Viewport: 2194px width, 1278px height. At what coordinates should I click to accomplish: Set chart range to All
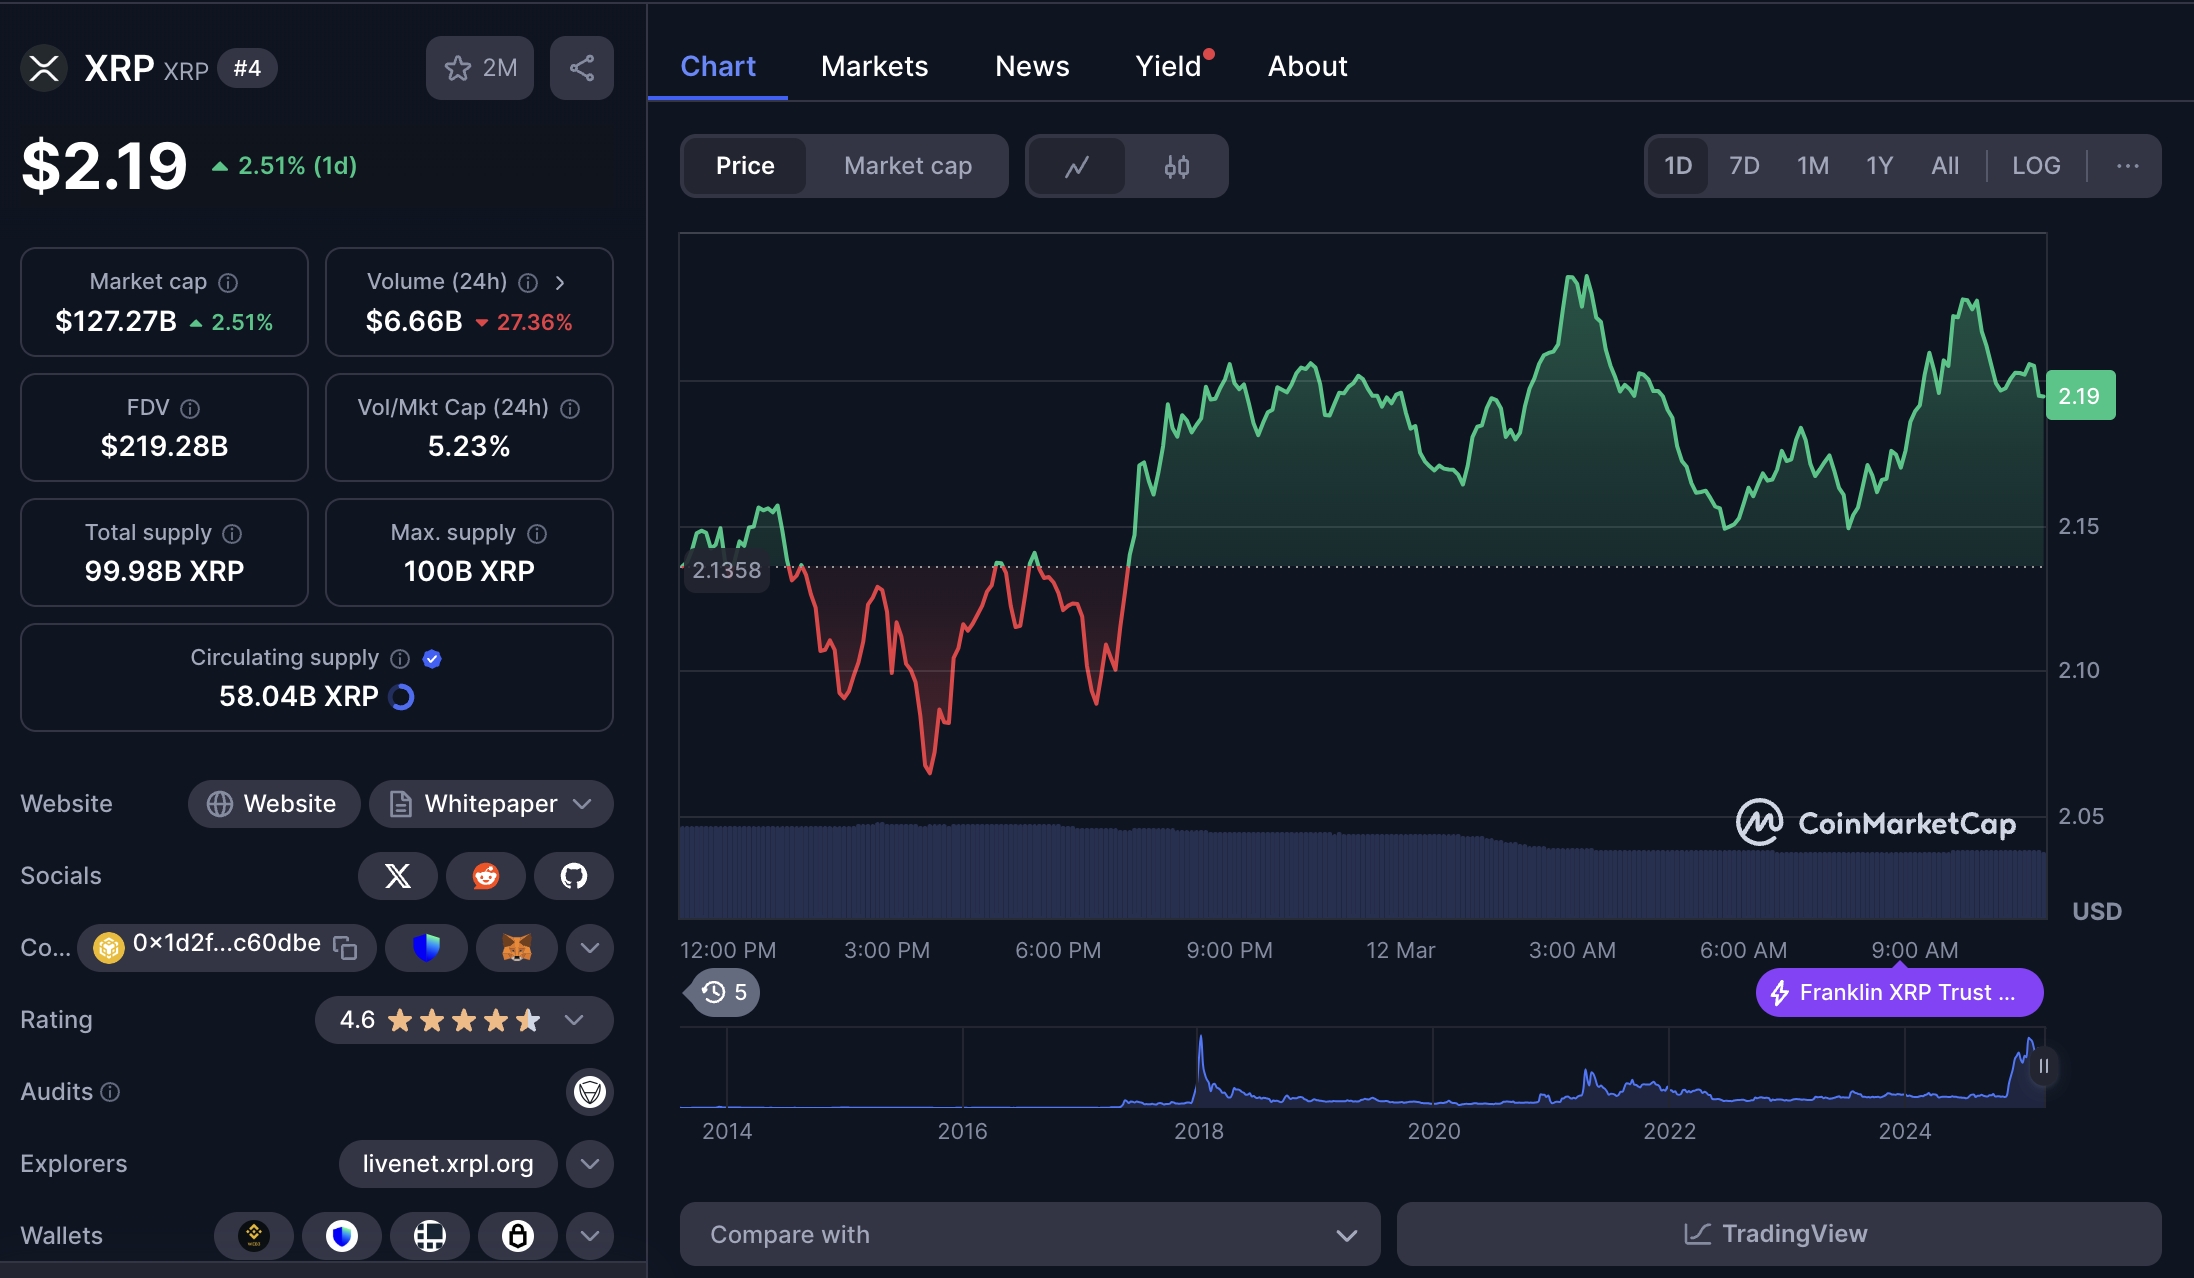[x=1945, y=166]
